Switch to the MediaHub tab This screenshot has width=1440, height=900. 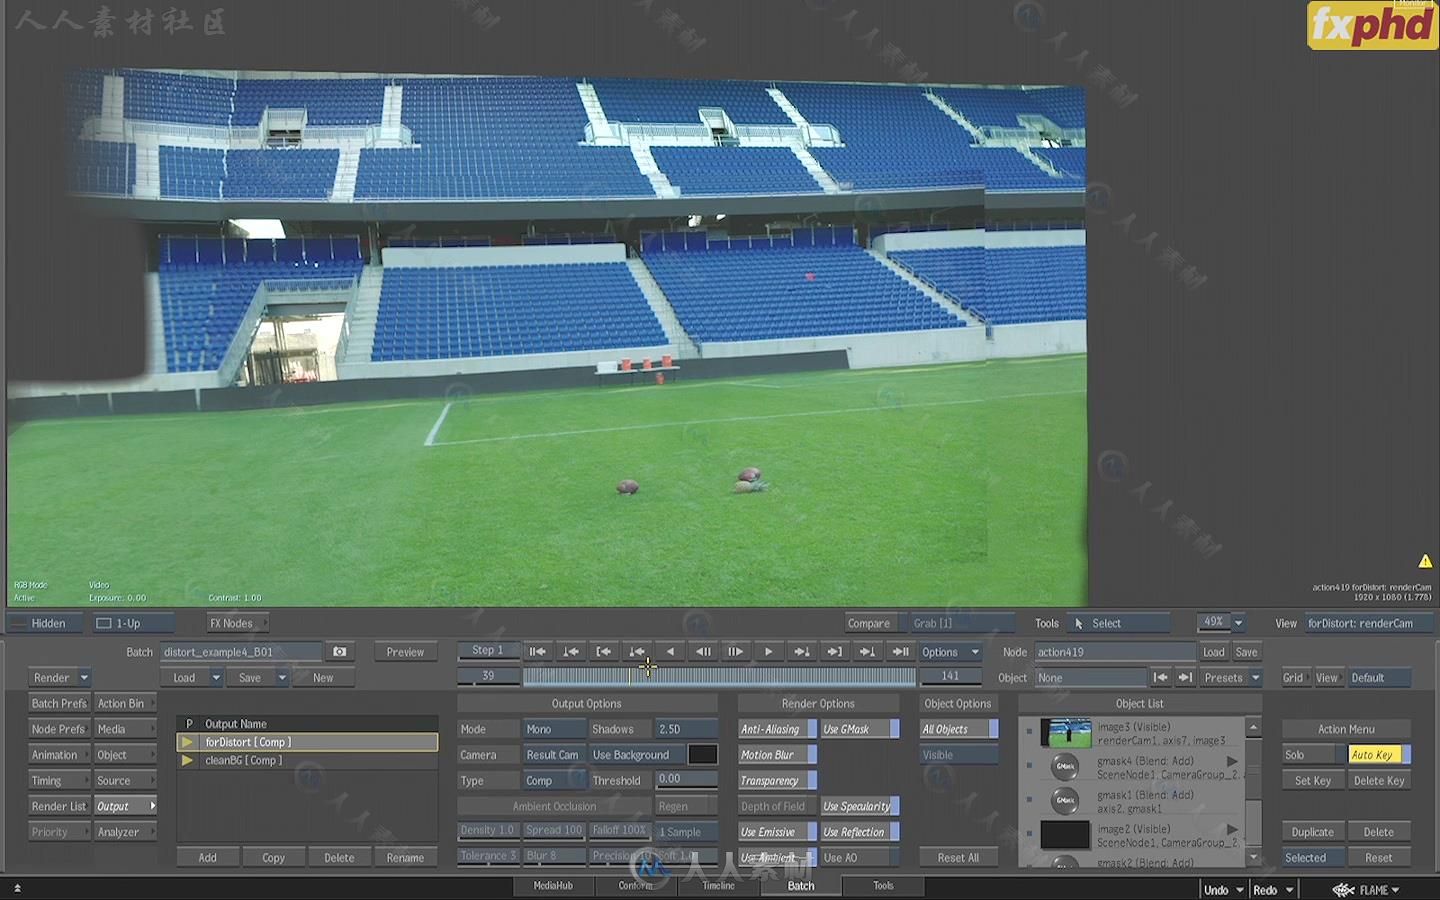553,886
